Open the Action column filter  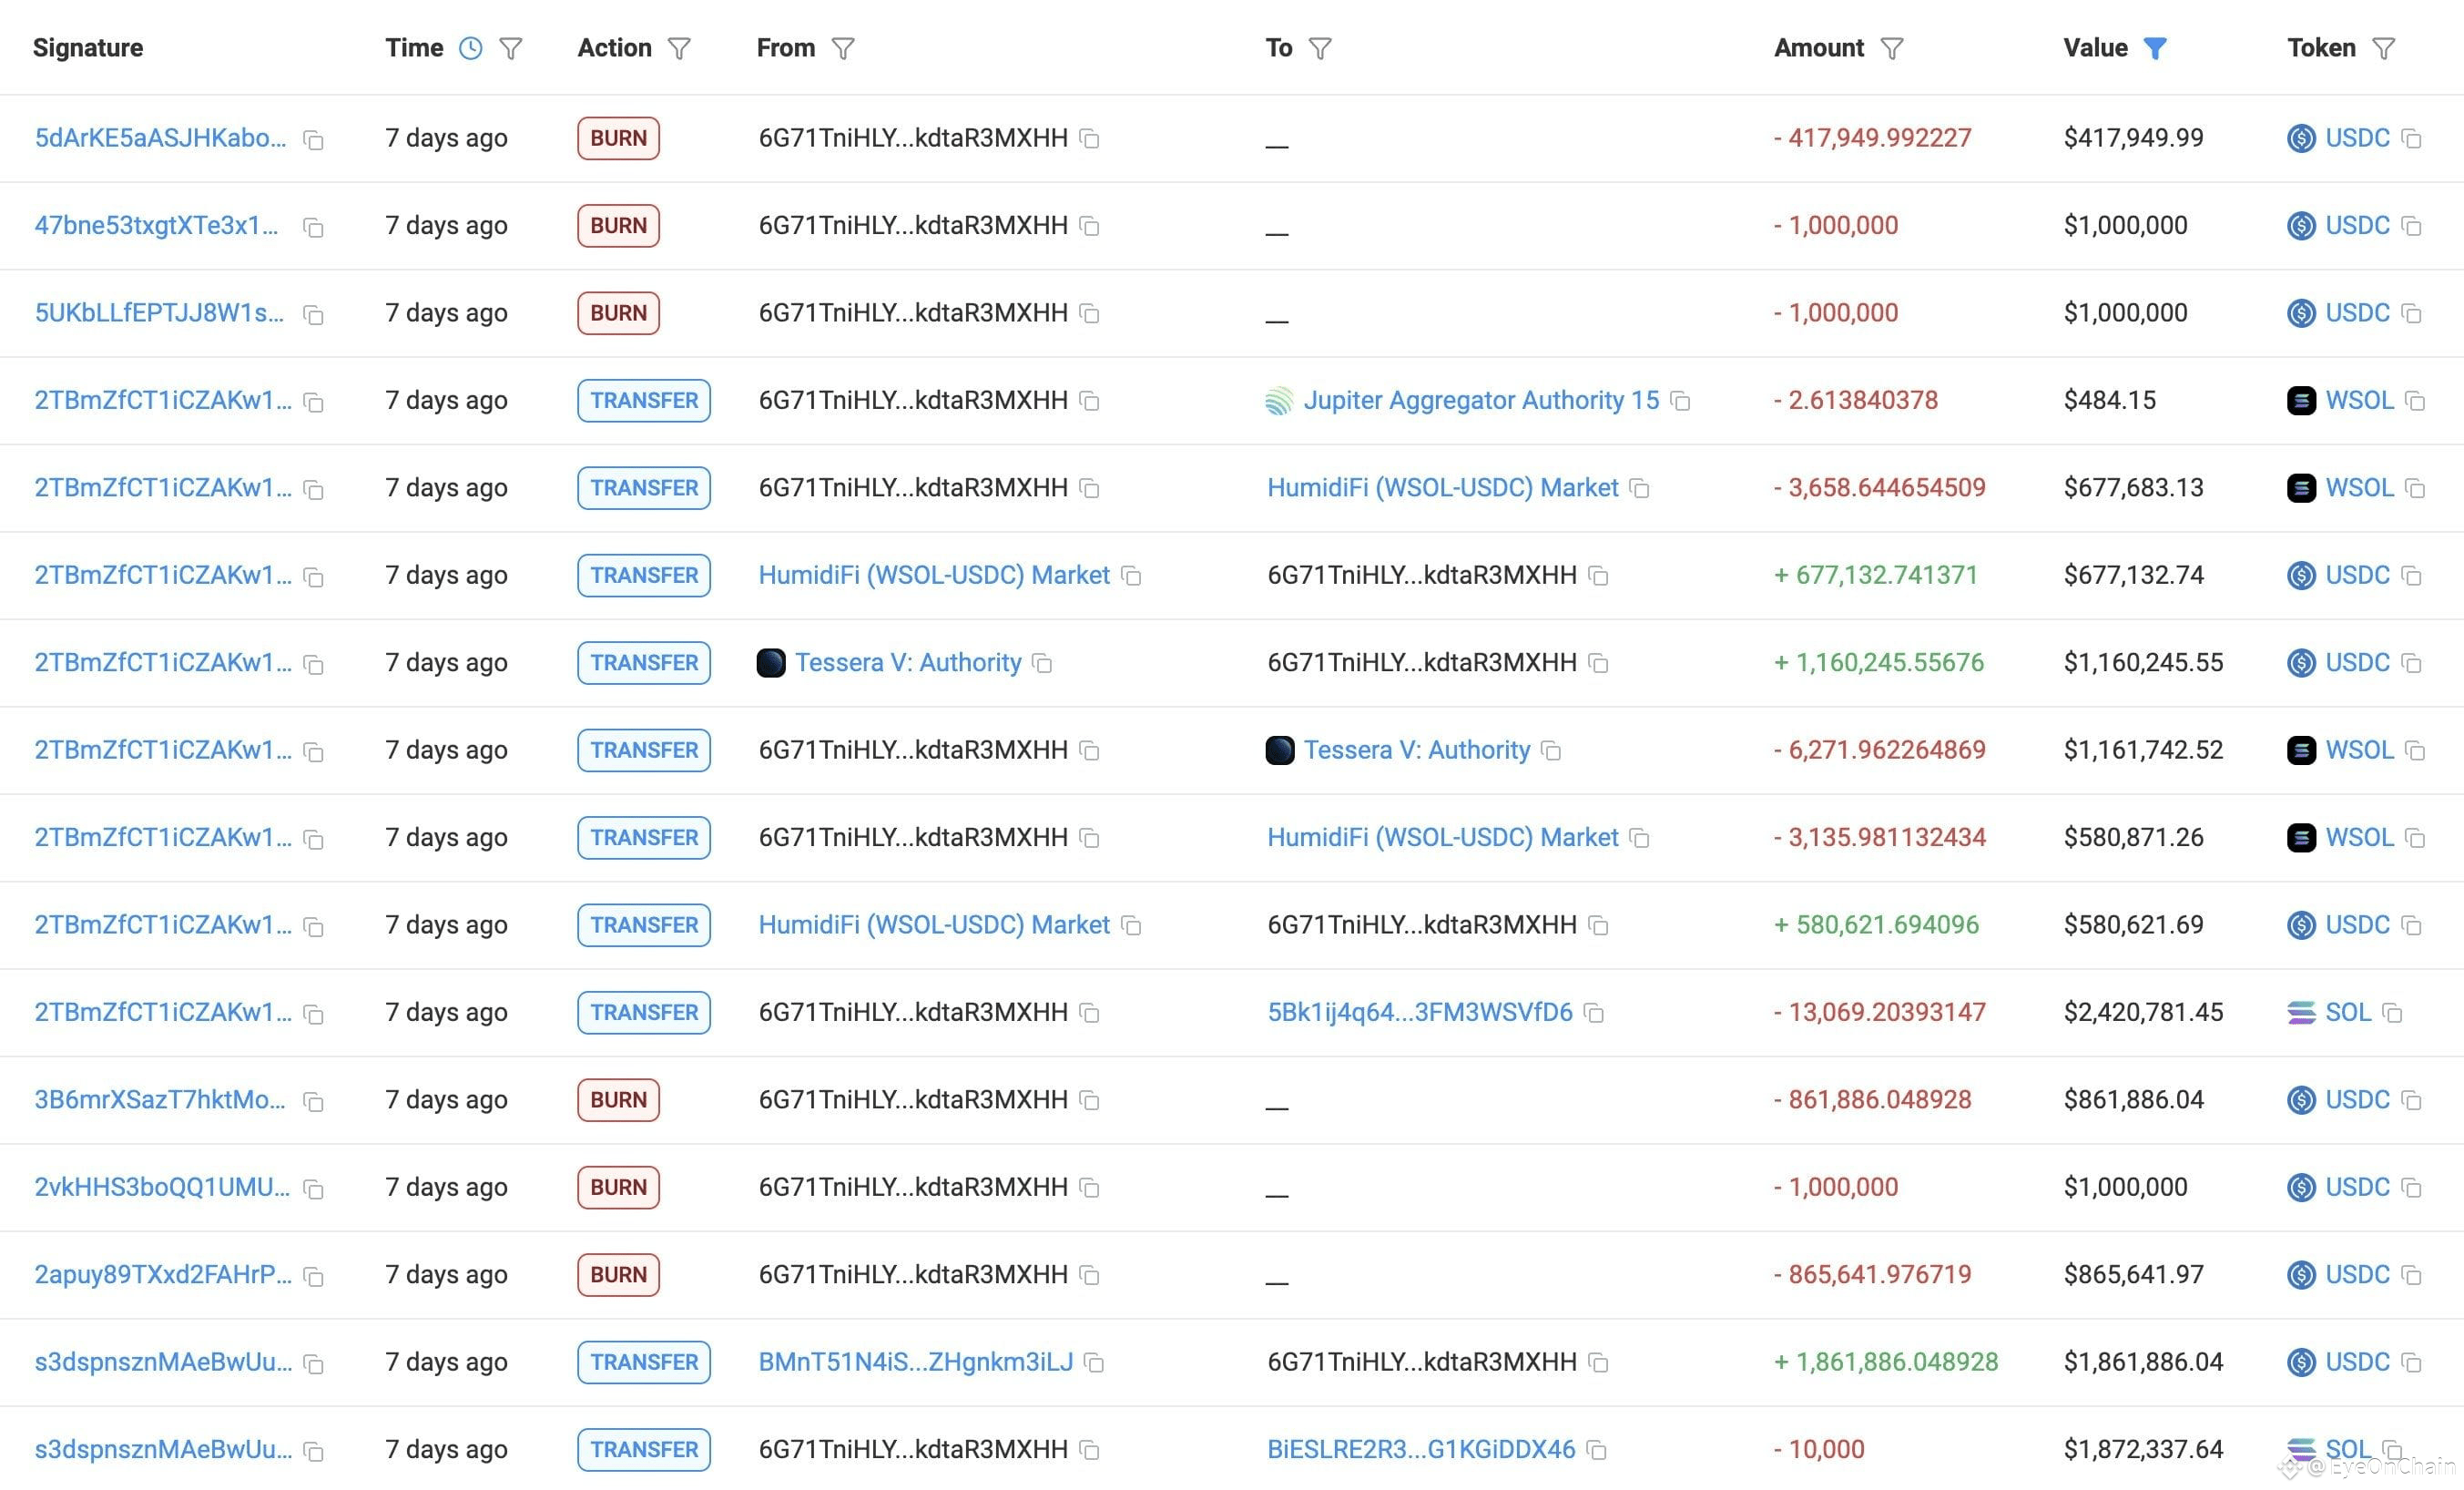point(679,48)
